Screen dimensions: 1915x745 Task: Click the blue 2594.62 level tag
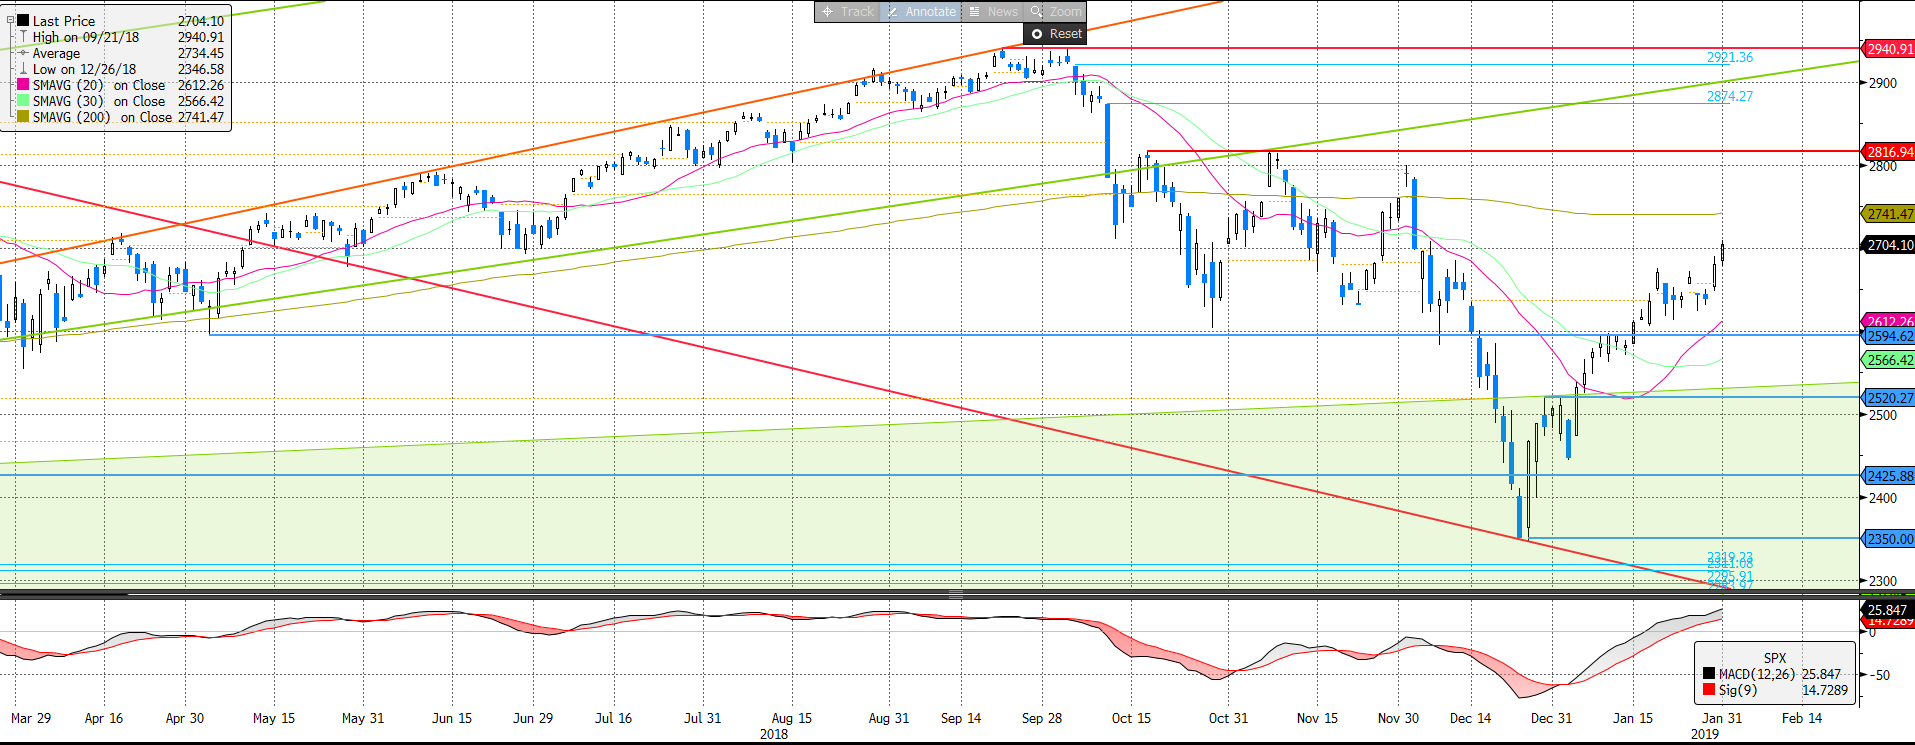(x=1888, y=336)
